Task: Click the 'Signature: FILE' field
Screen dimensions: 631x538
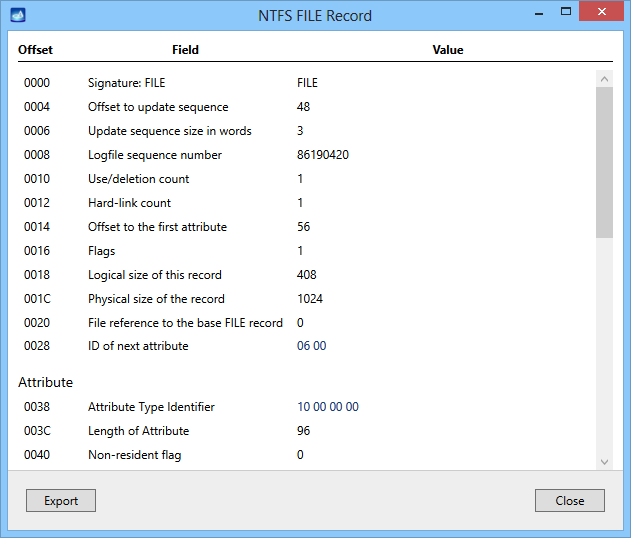Action: [x=126, y=83]
